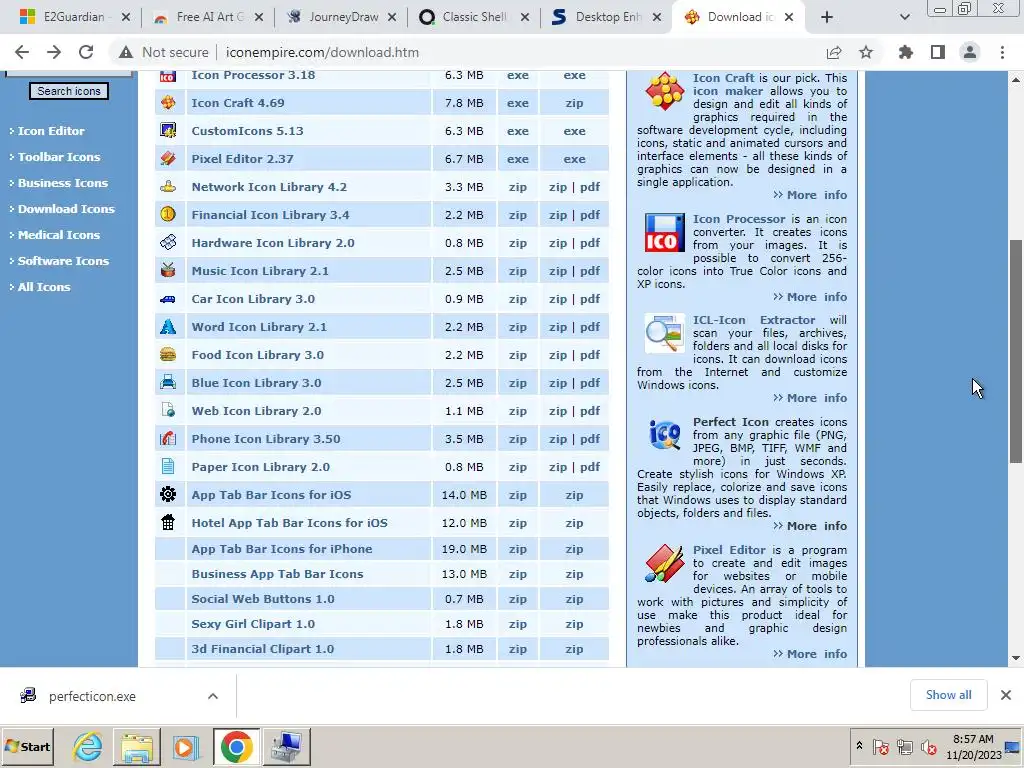Viewport: 1024px width, 768px height.
Task: Switch to the JourneyDraw tab
Action: [x=342, y=17]
